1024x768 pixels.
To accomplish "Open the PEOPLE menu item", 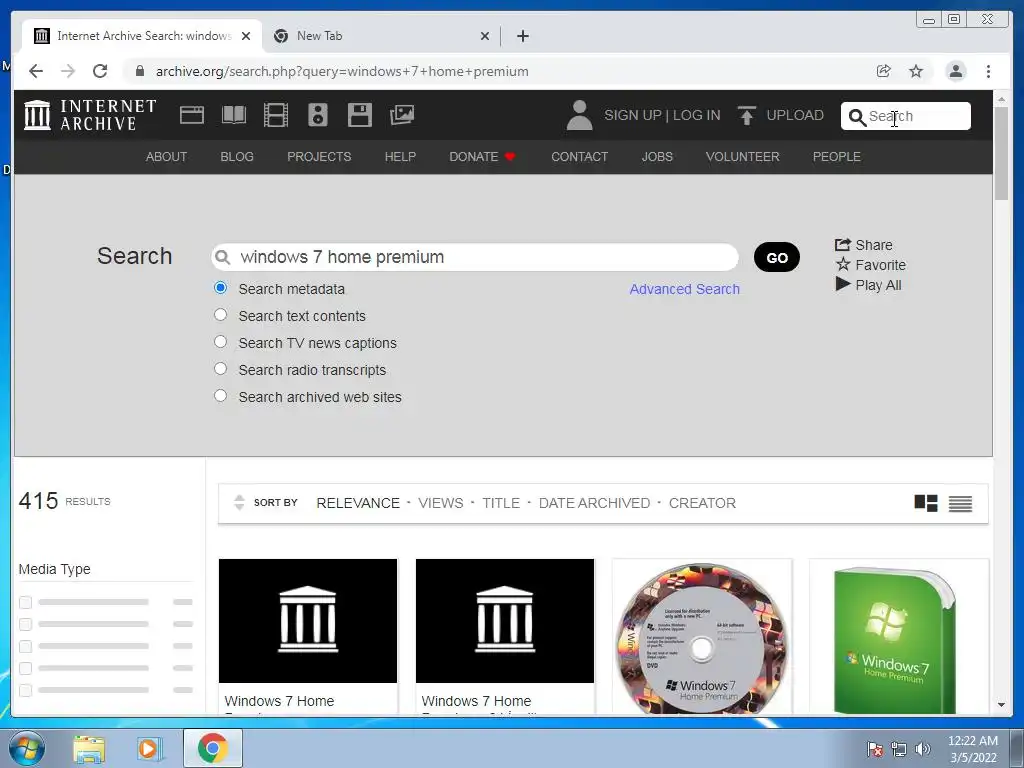I will [837, 157].
